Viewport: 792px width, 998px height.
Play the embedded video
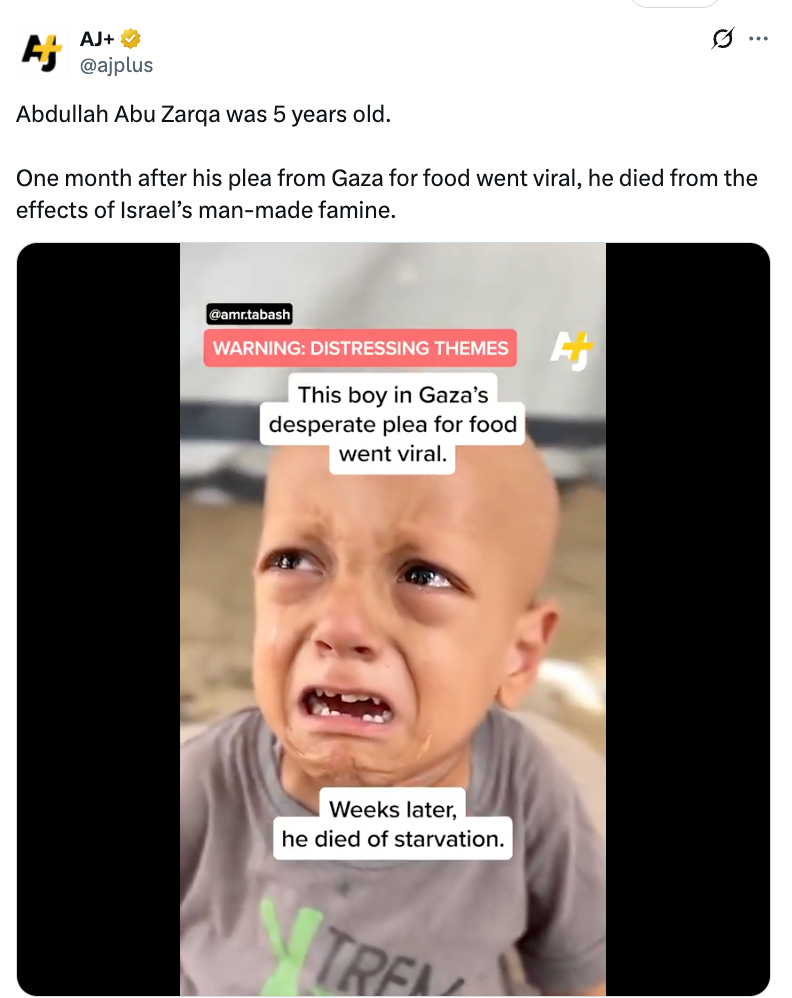point(393,619)
